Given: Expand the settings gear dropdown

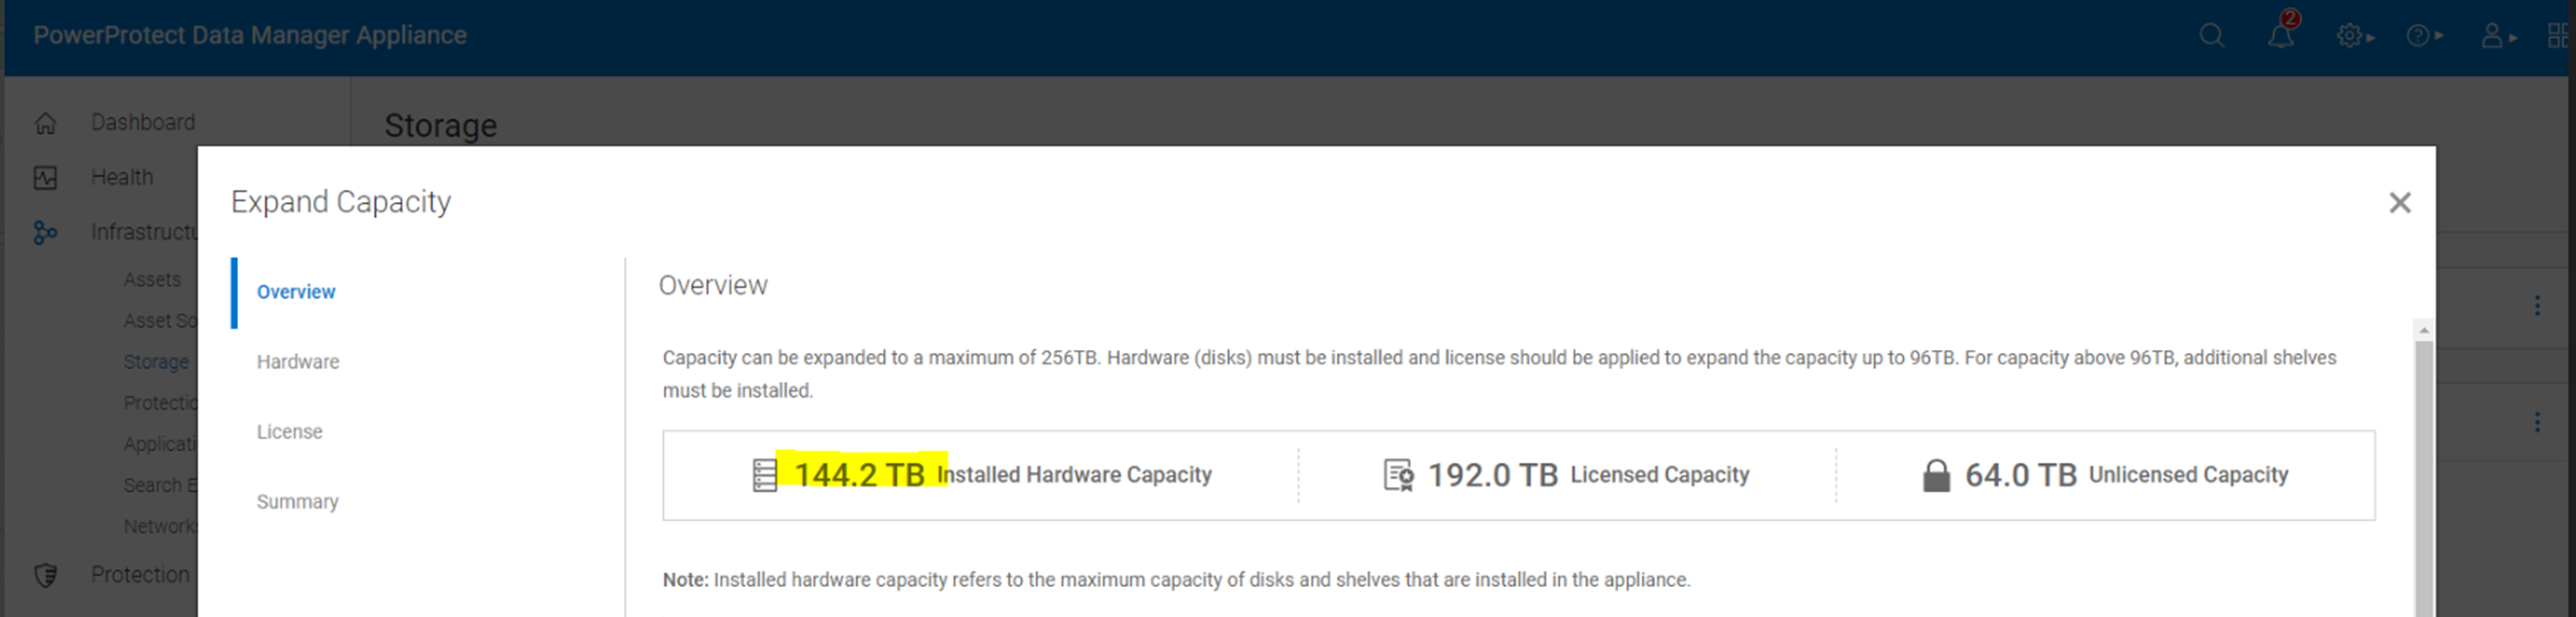Looking at the screenshot, I should coord(2353,36).
